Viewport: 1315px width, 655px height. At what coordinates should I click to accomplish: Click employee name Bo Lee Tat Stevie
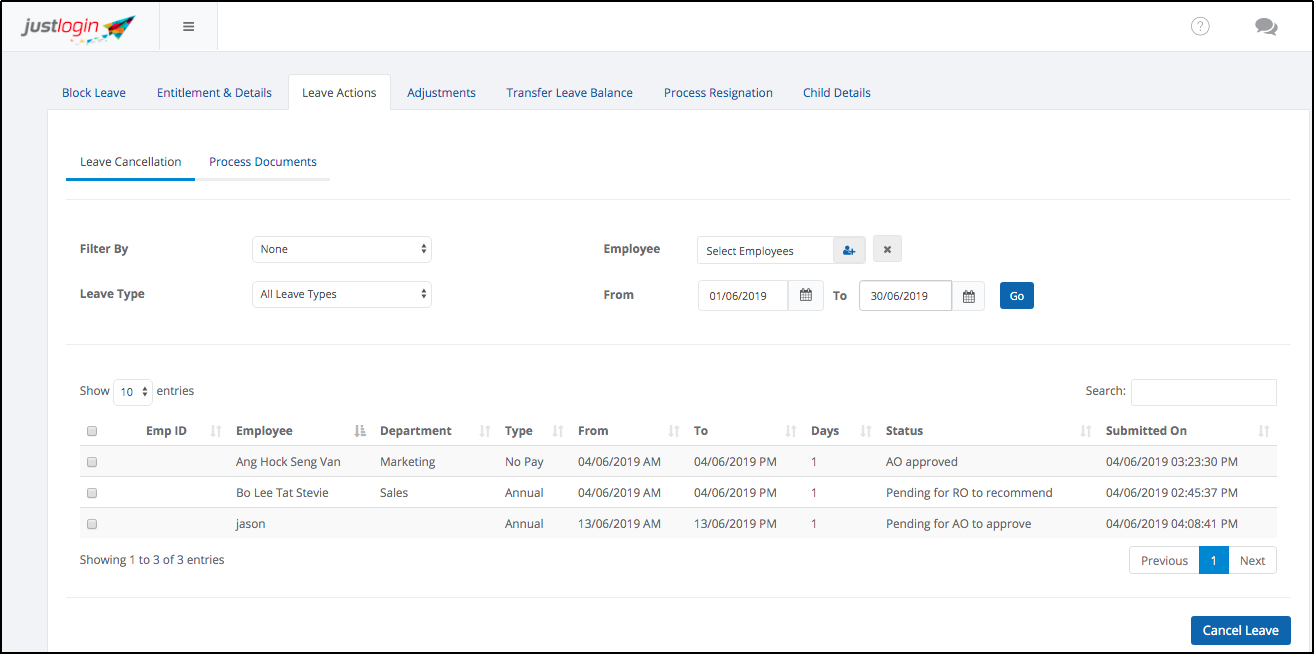[x=282, y=493]
